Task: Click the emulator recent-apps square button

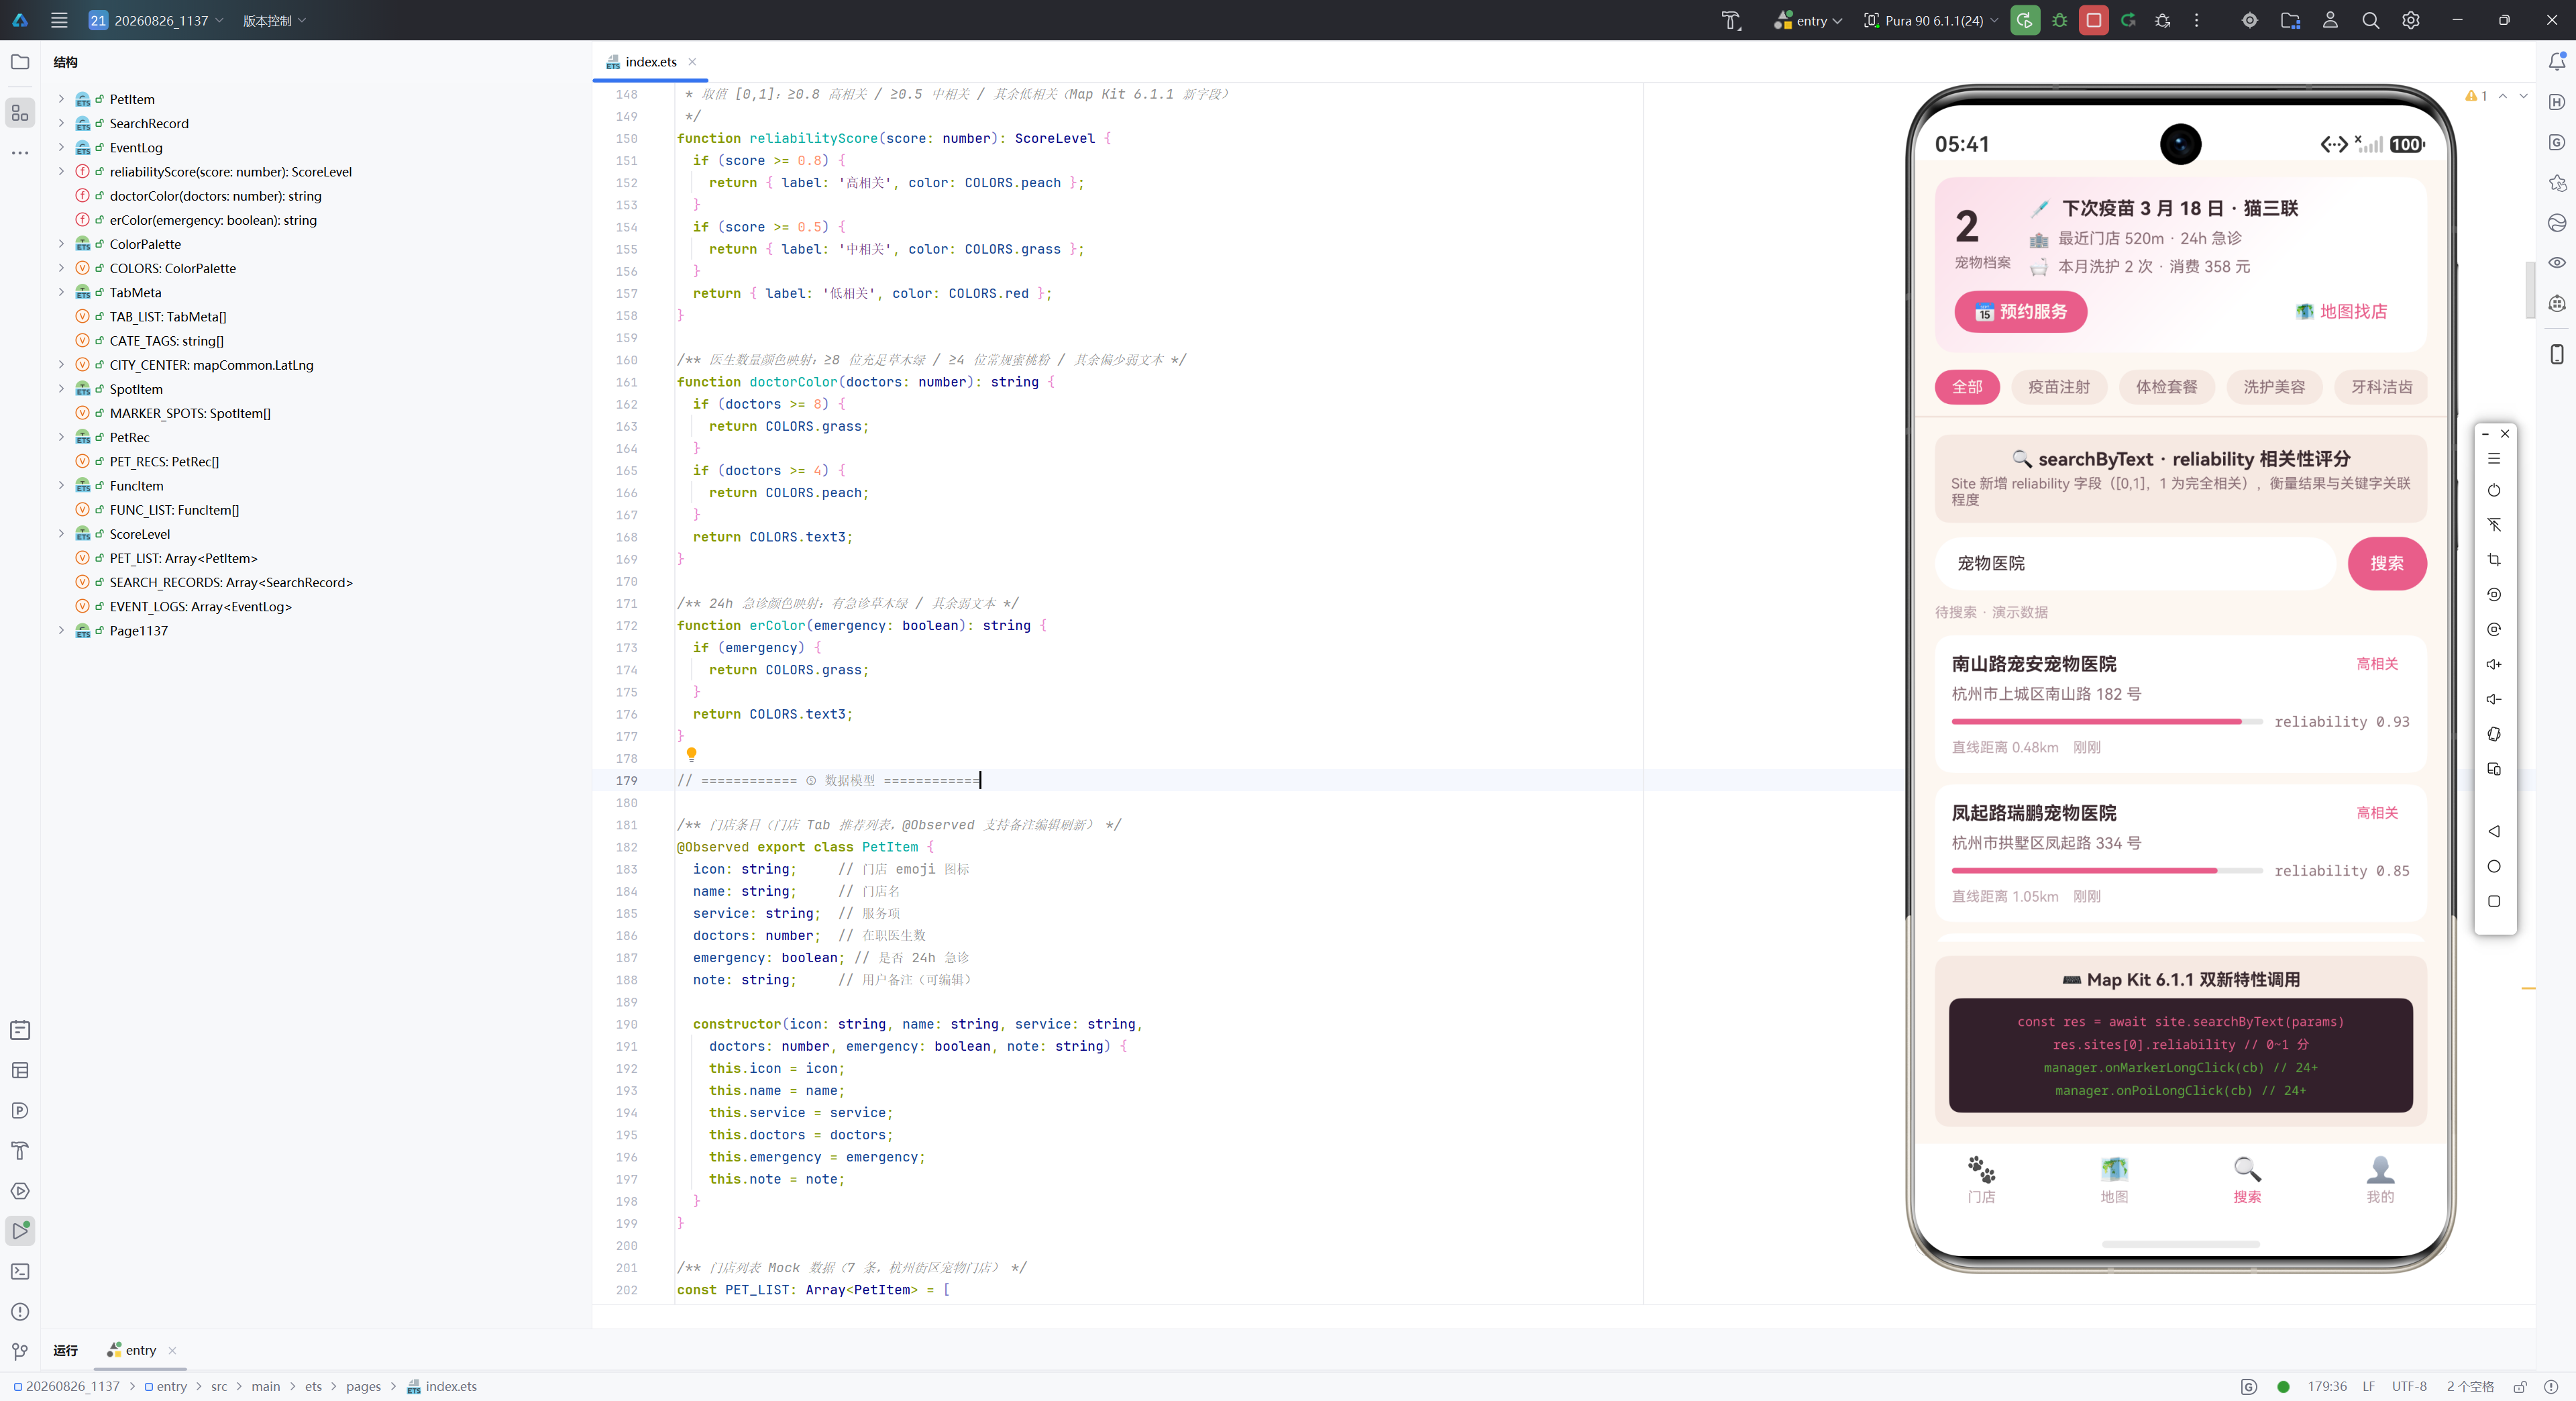Action: pos(2494,901)
